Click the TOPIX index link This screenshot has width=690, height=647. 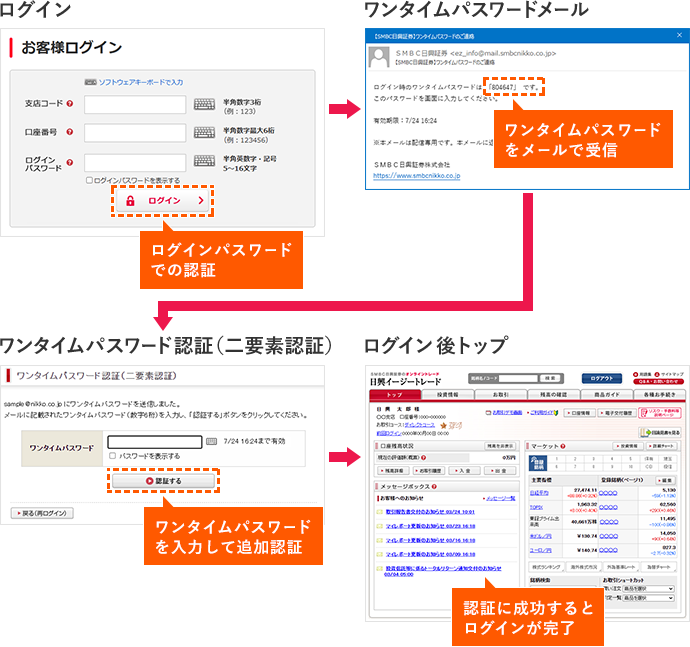(x=536, y=507)
